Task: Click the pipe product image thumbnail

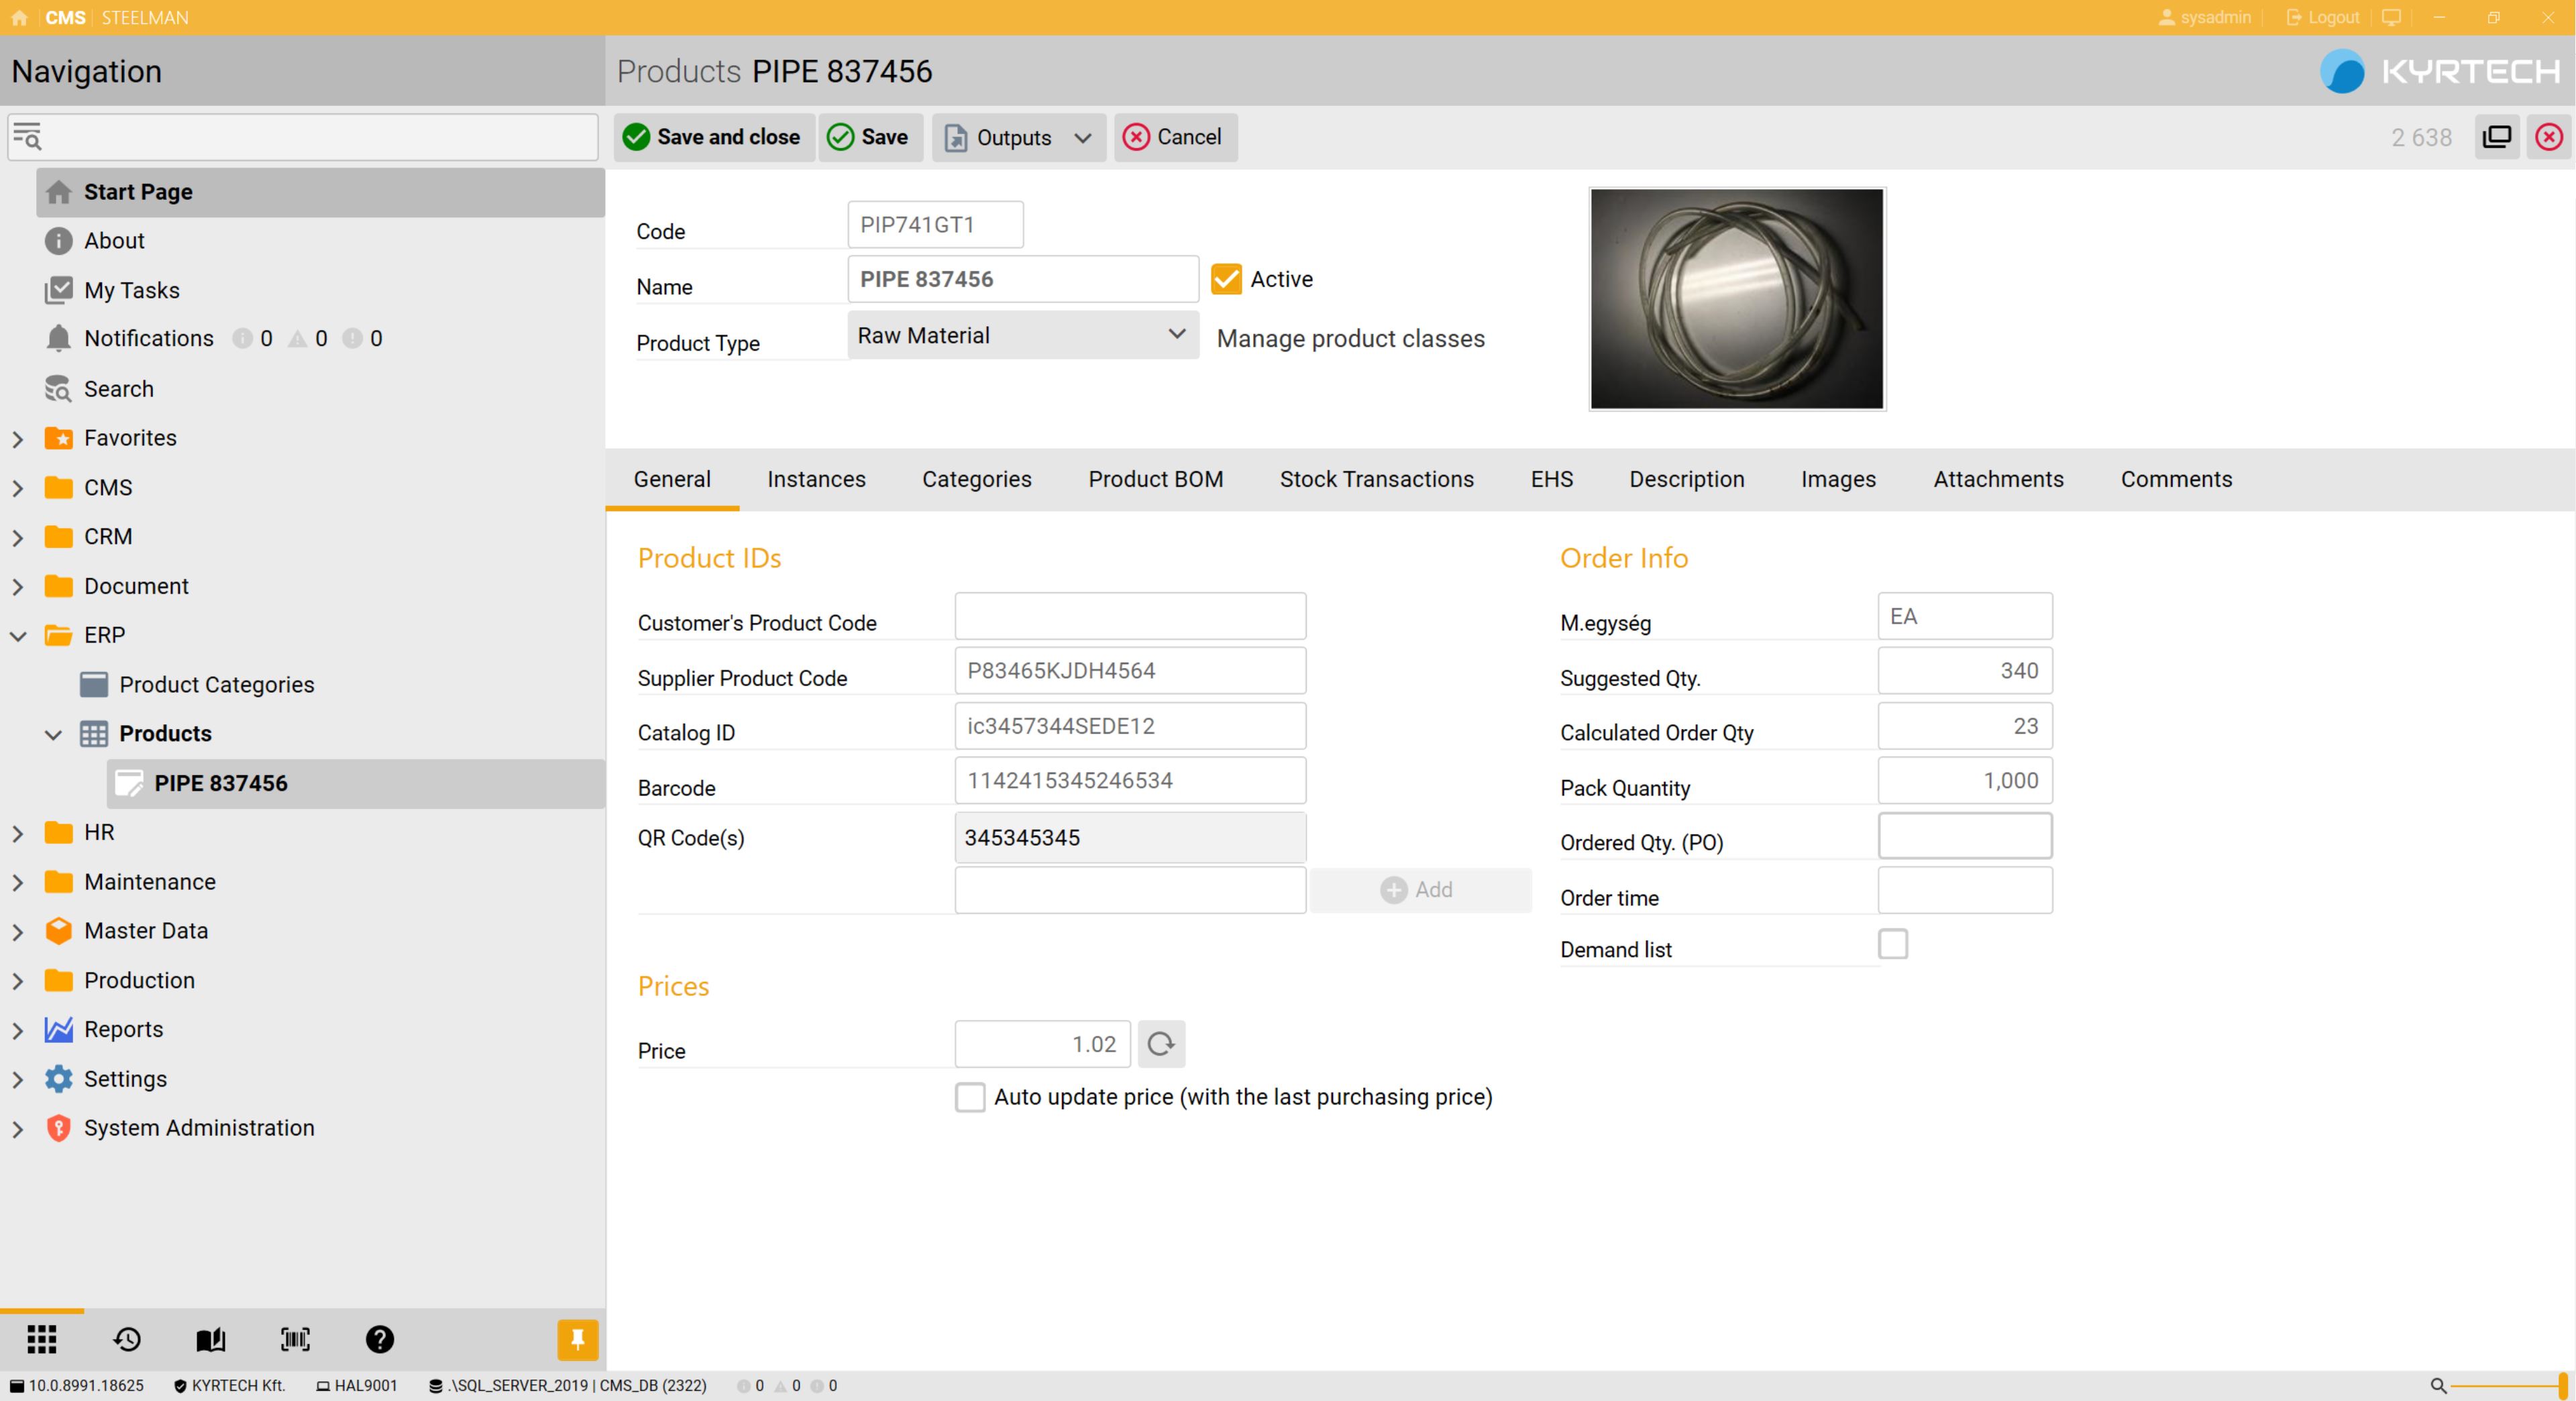Action: 1736,299
